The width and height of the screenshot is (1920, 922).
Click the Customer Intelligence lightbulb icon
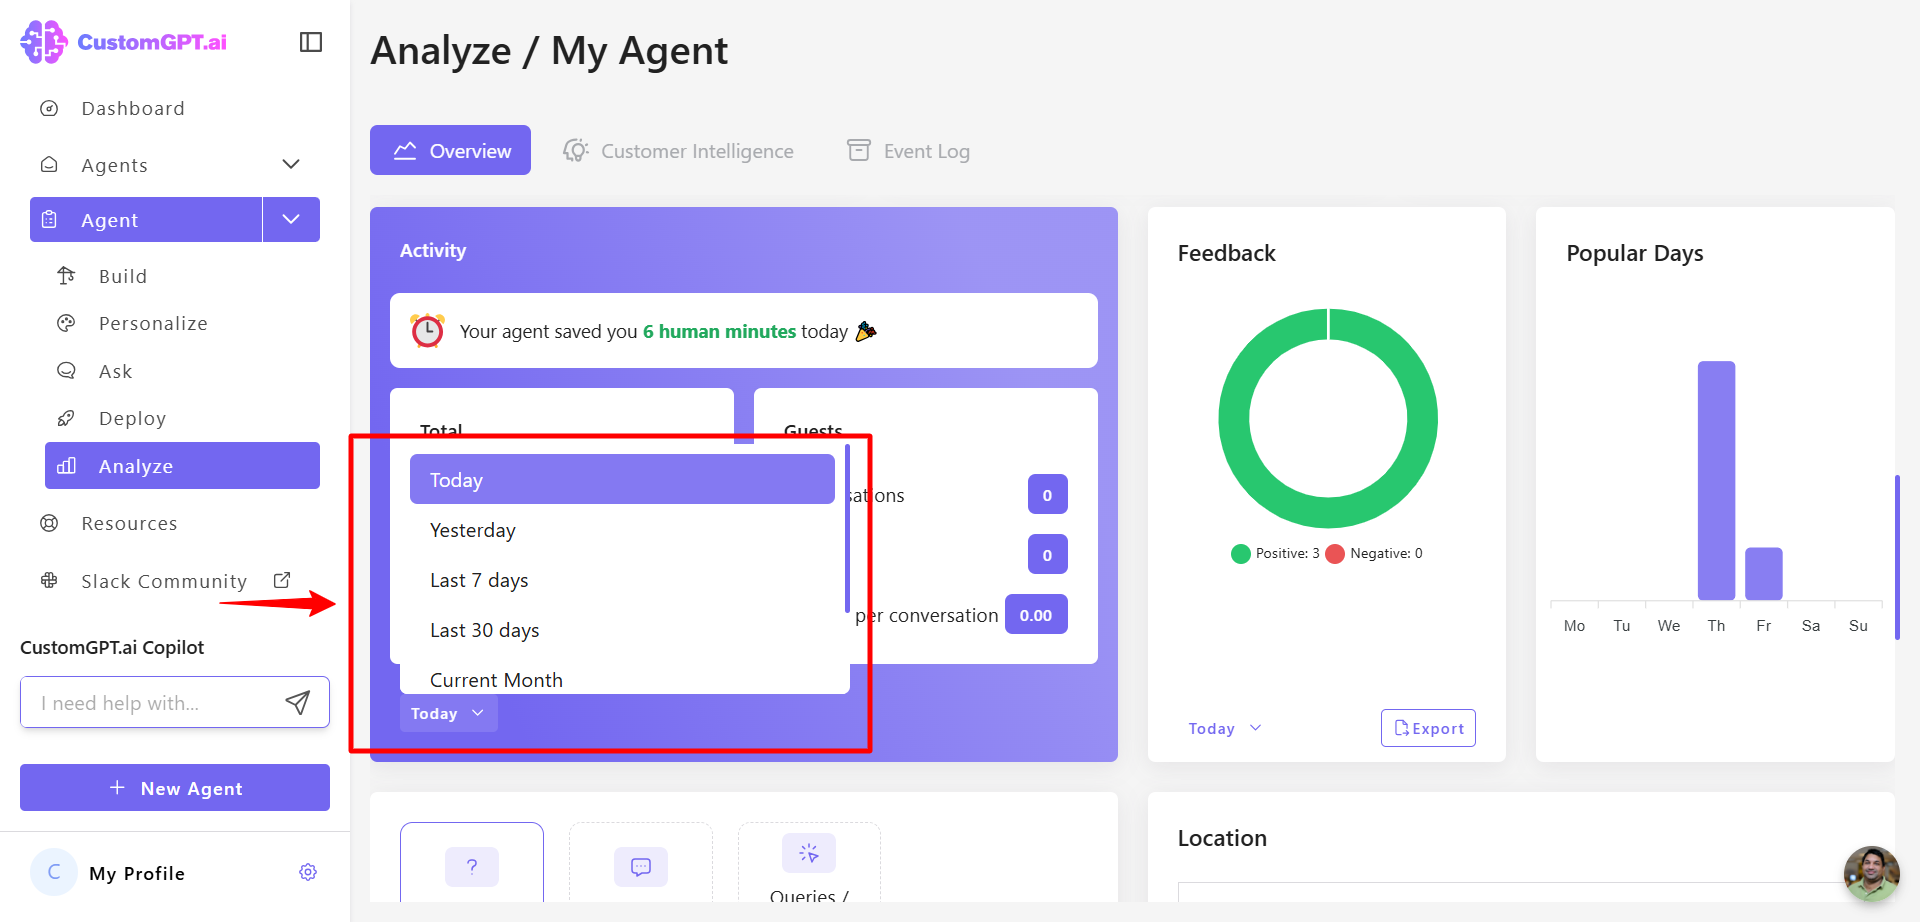(575, 150)
